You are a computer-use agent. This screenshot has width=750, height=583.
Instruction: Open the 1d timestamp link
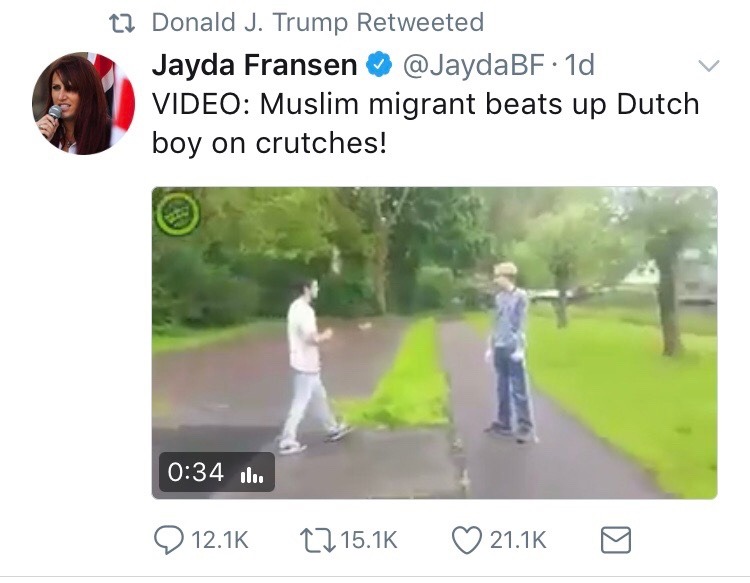[x=579, y=65]
